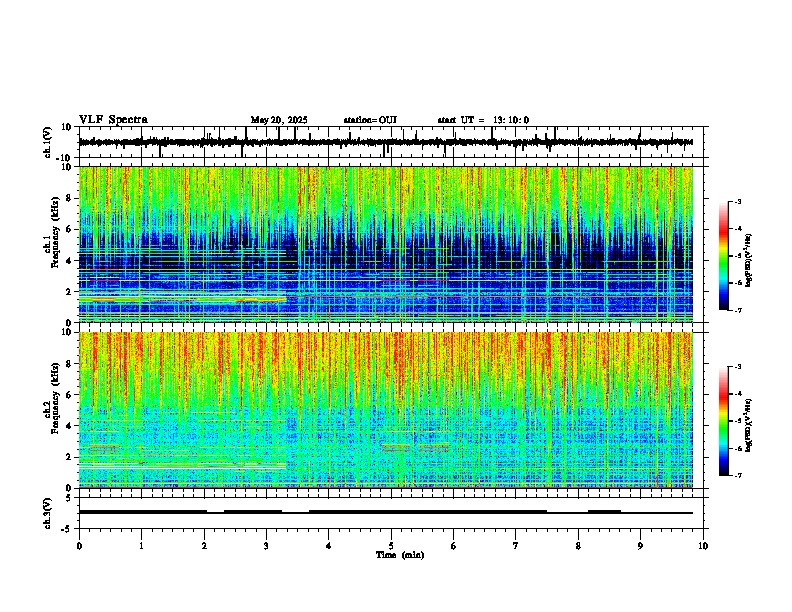Click the ch.1 spectrogram plot area
Viewport: 792px width, 612px height.
coord(386,244)
